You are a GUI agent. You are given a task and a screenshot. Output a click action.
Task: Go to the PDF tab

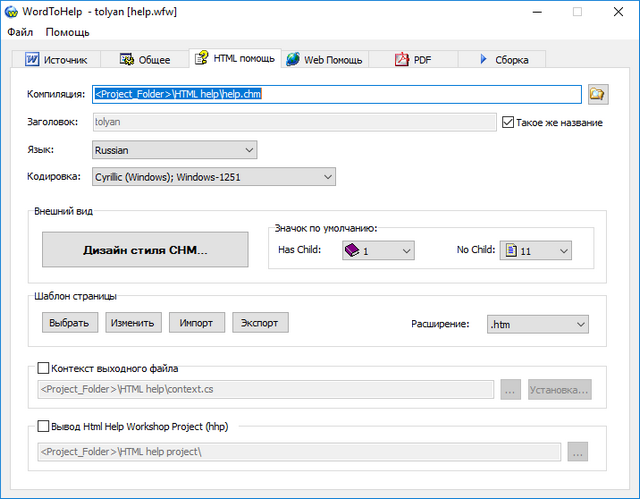(x=415, y=59)
